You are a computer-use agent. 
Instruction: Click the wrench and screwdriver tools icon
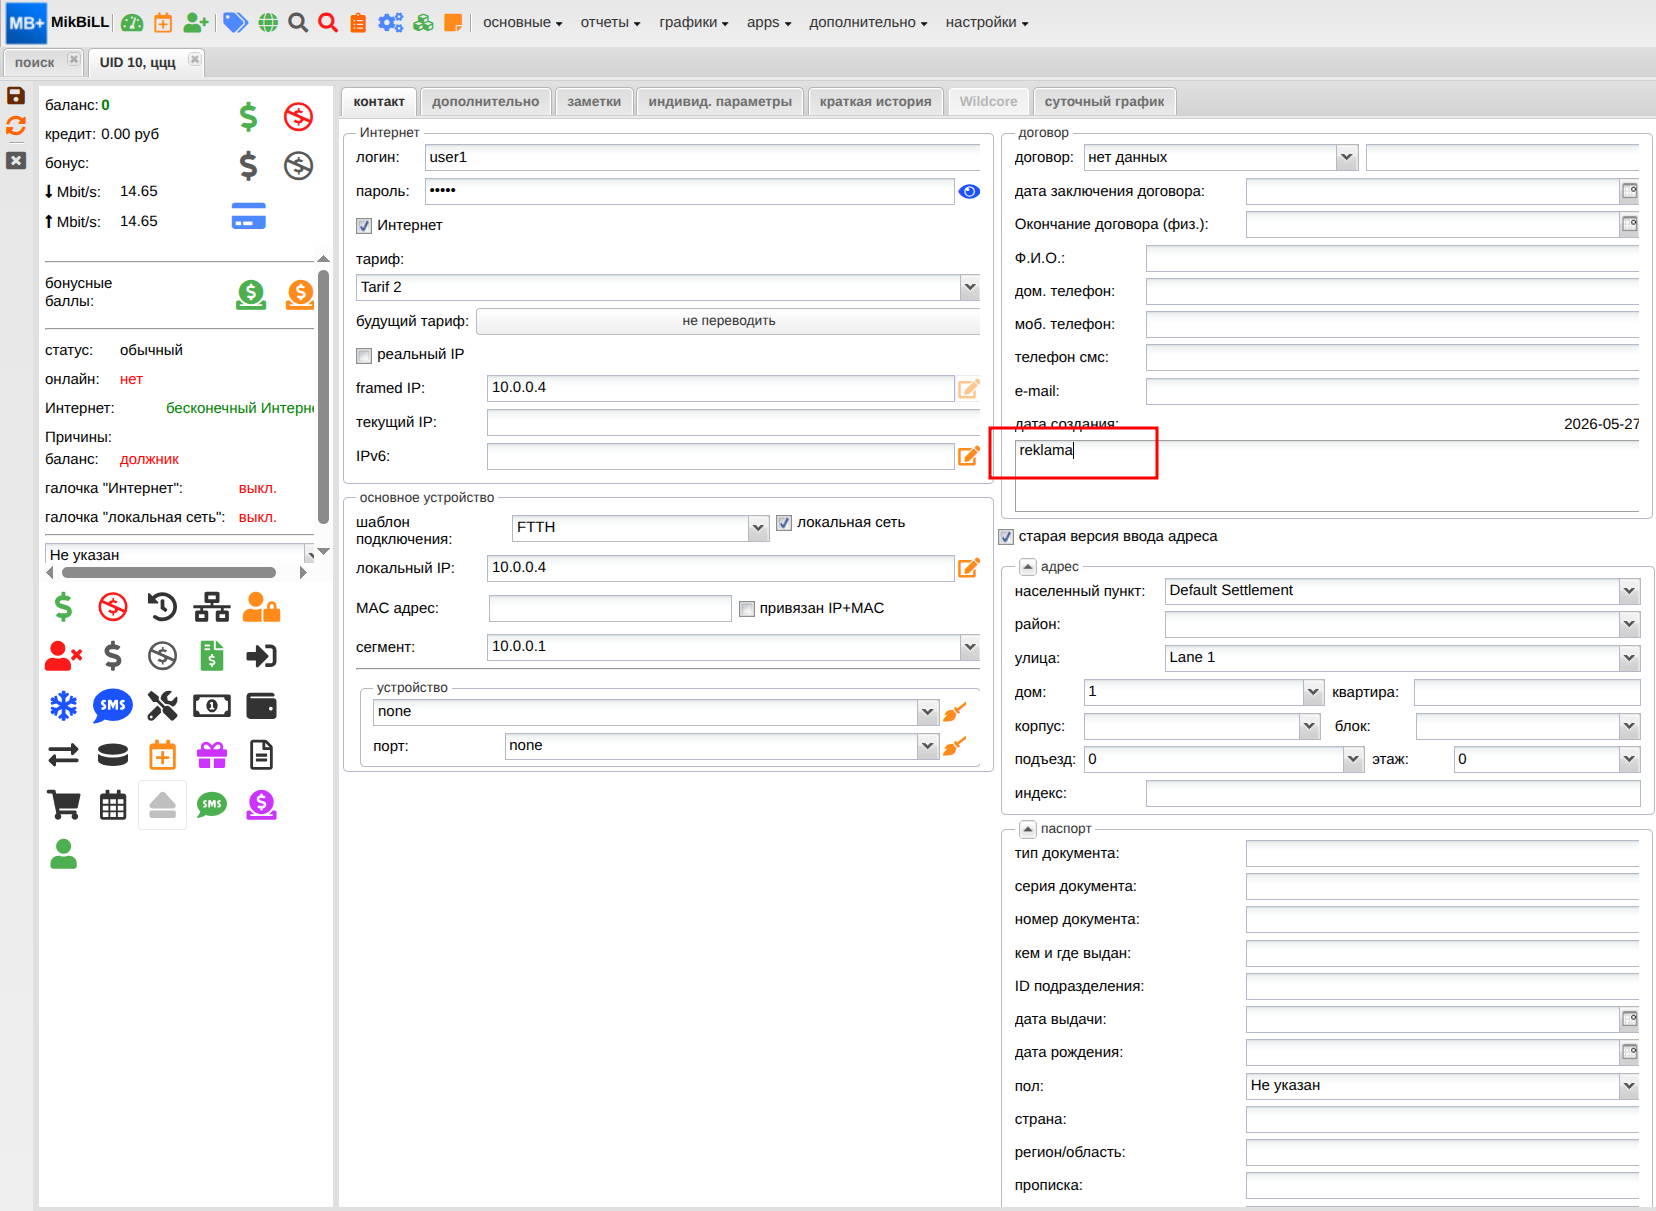click(x=162, y=706)
